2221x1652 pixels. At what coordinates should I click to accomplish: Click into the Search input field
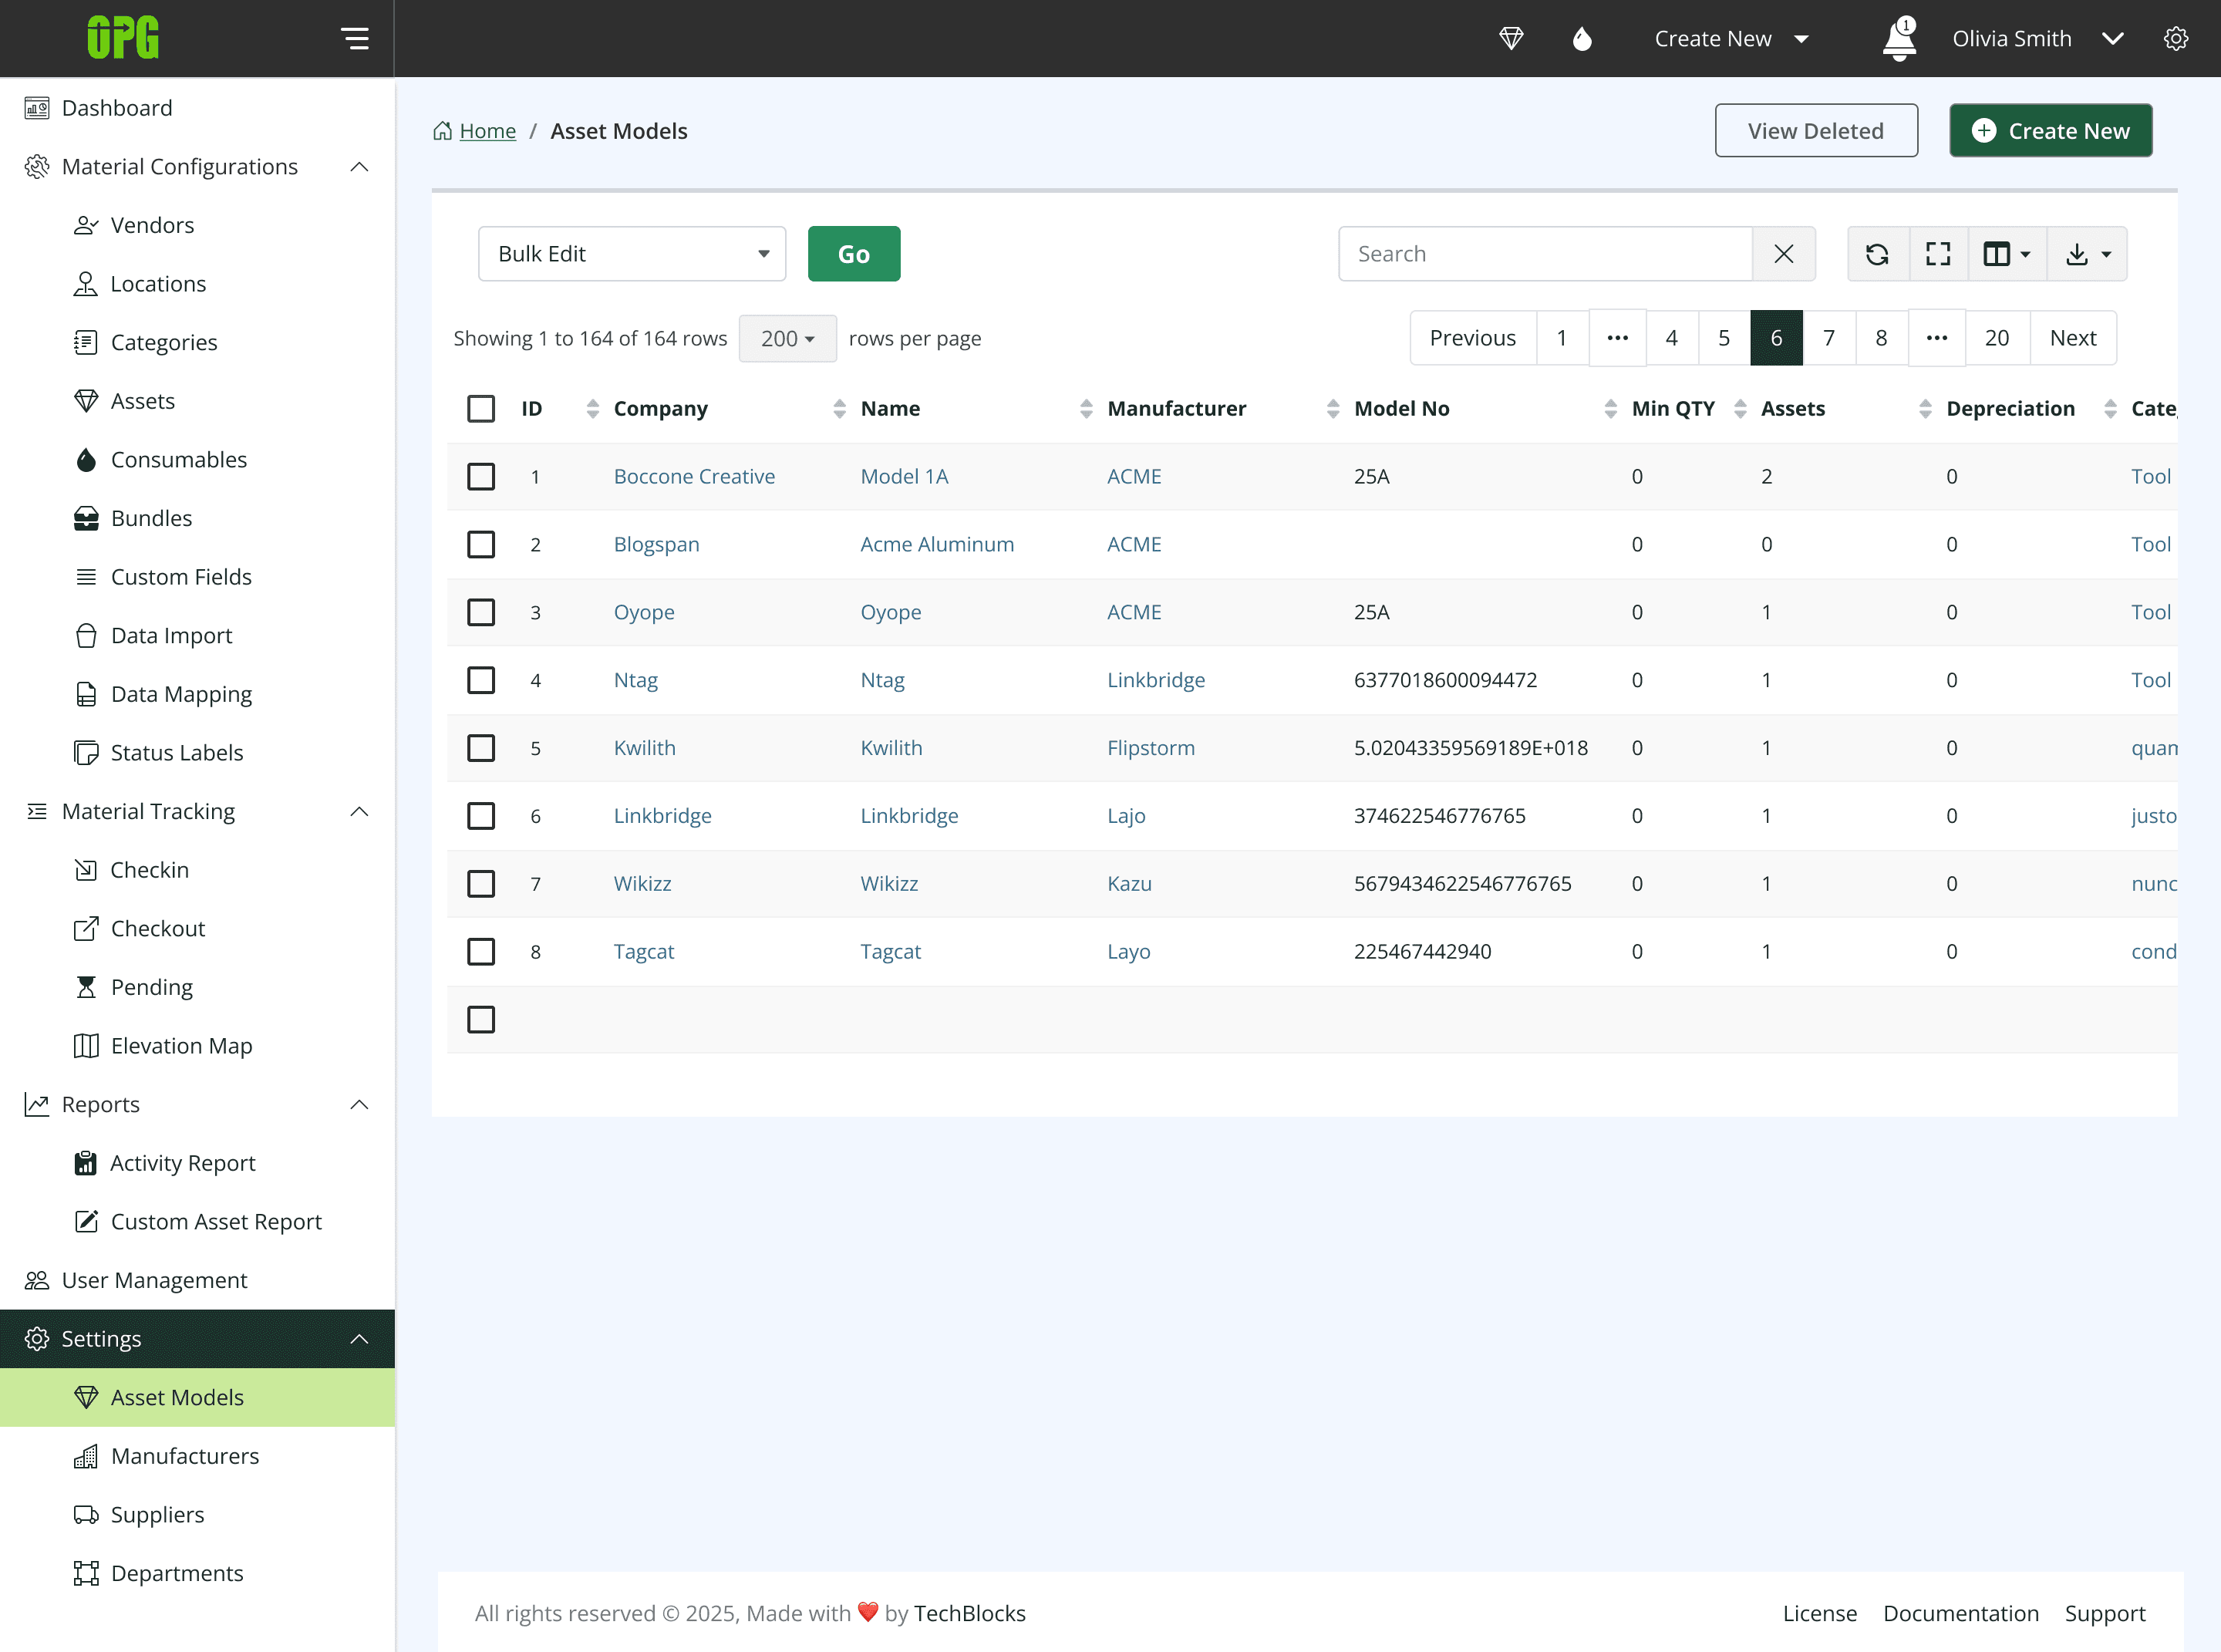pos(1545,254)
